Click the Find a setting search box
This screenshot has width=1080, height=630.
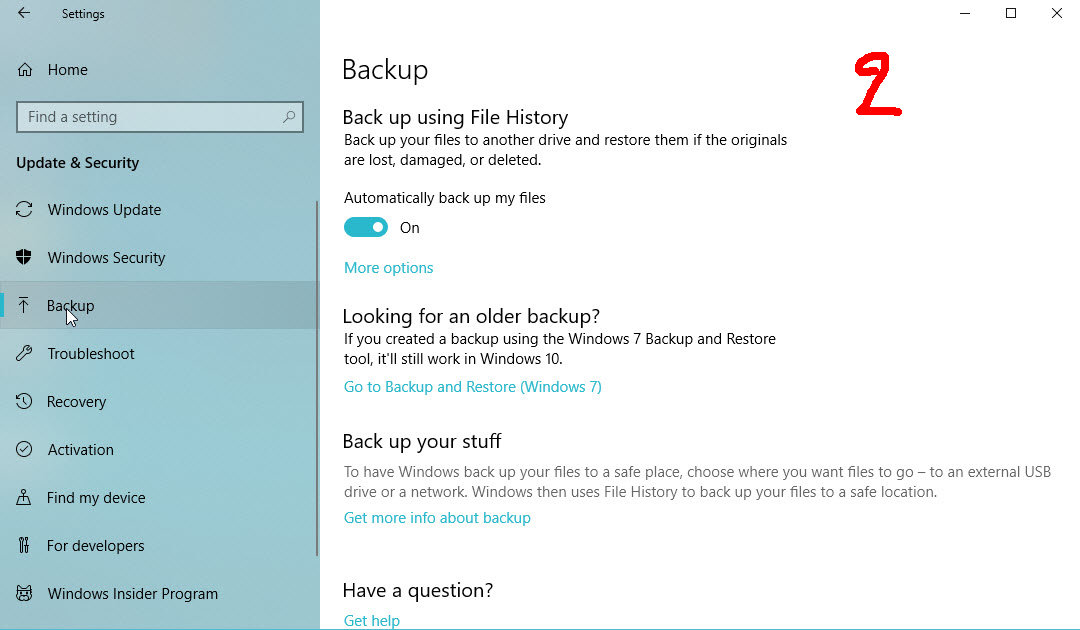(x=150, y=117)
